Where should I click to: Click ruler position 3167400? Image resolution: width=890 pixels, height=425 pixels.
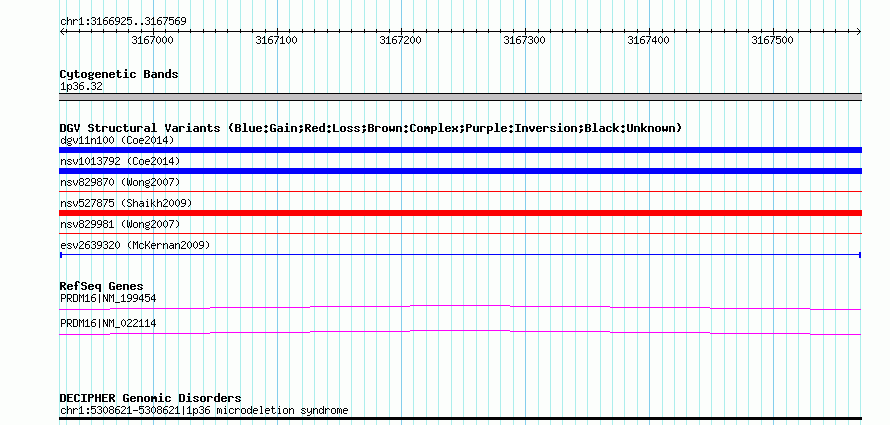pos(648,40)
